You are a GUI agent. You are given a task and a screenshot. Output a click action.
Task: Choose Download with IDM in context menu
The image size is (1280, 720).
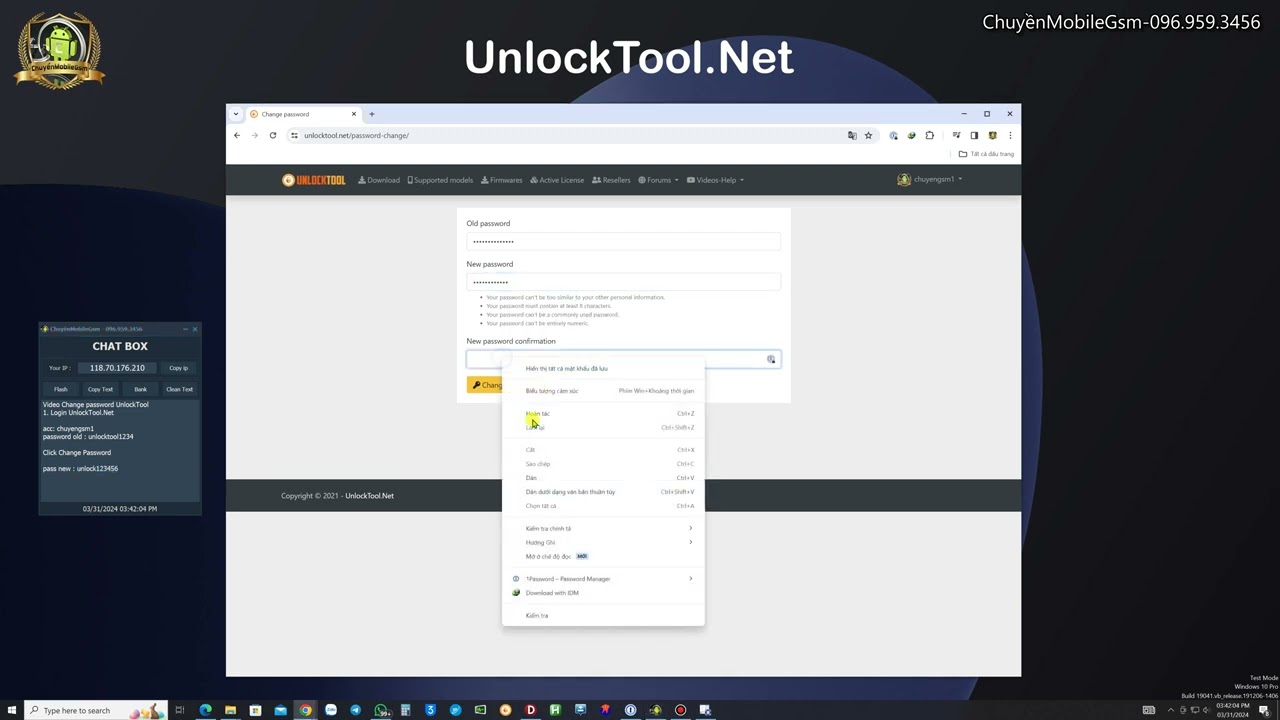coord(552,592)
